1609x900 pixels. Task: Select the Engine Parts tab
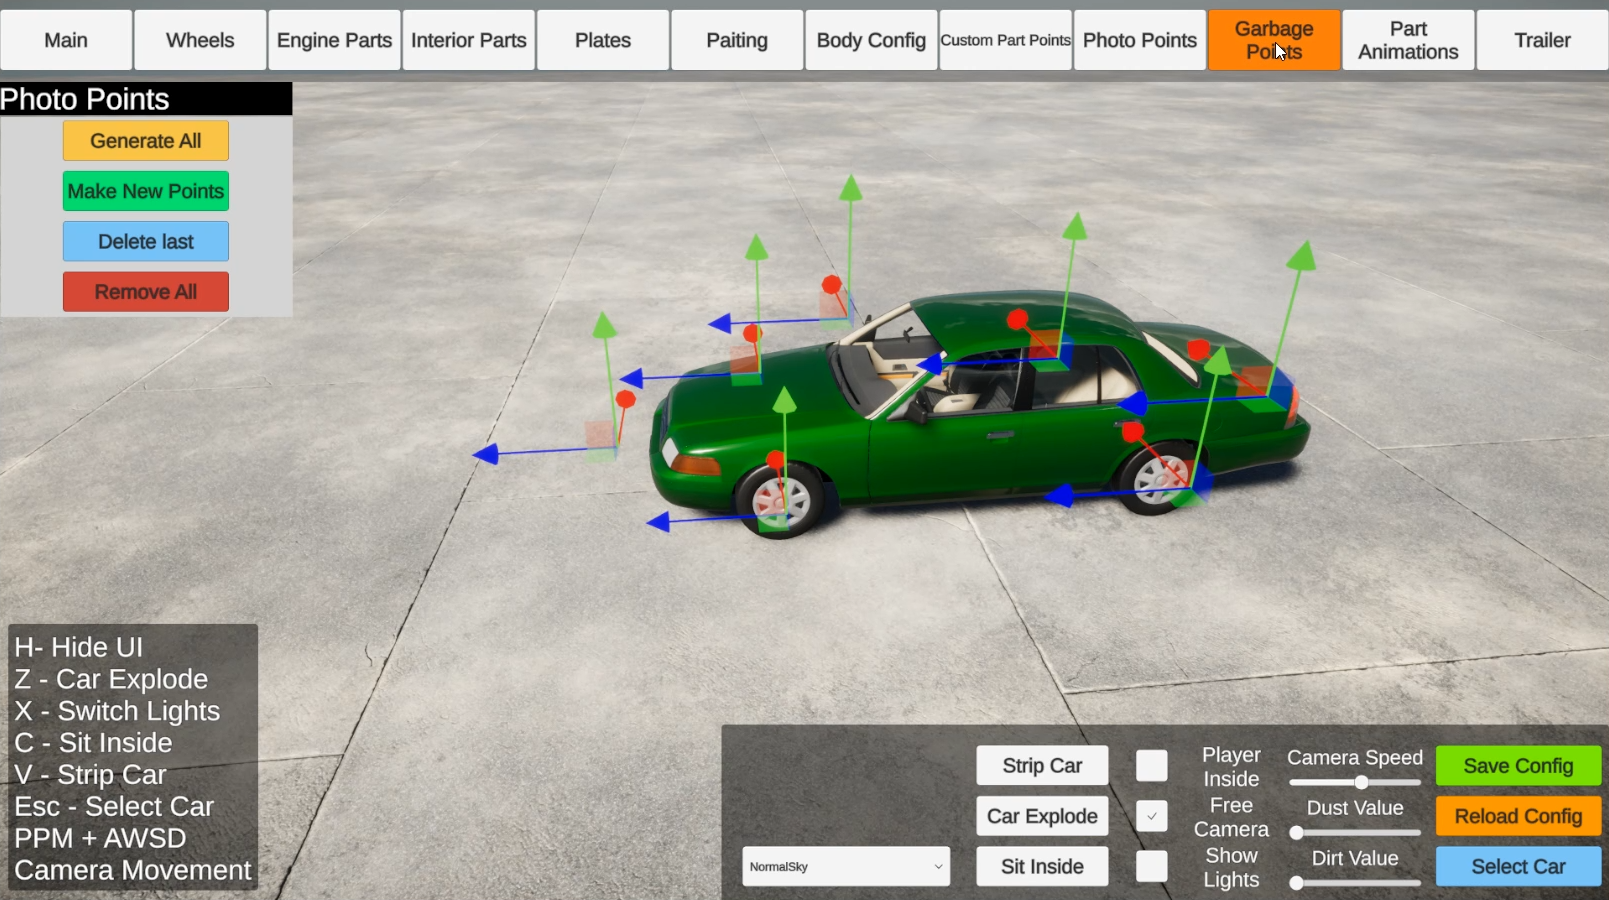(x=334, y=40)
